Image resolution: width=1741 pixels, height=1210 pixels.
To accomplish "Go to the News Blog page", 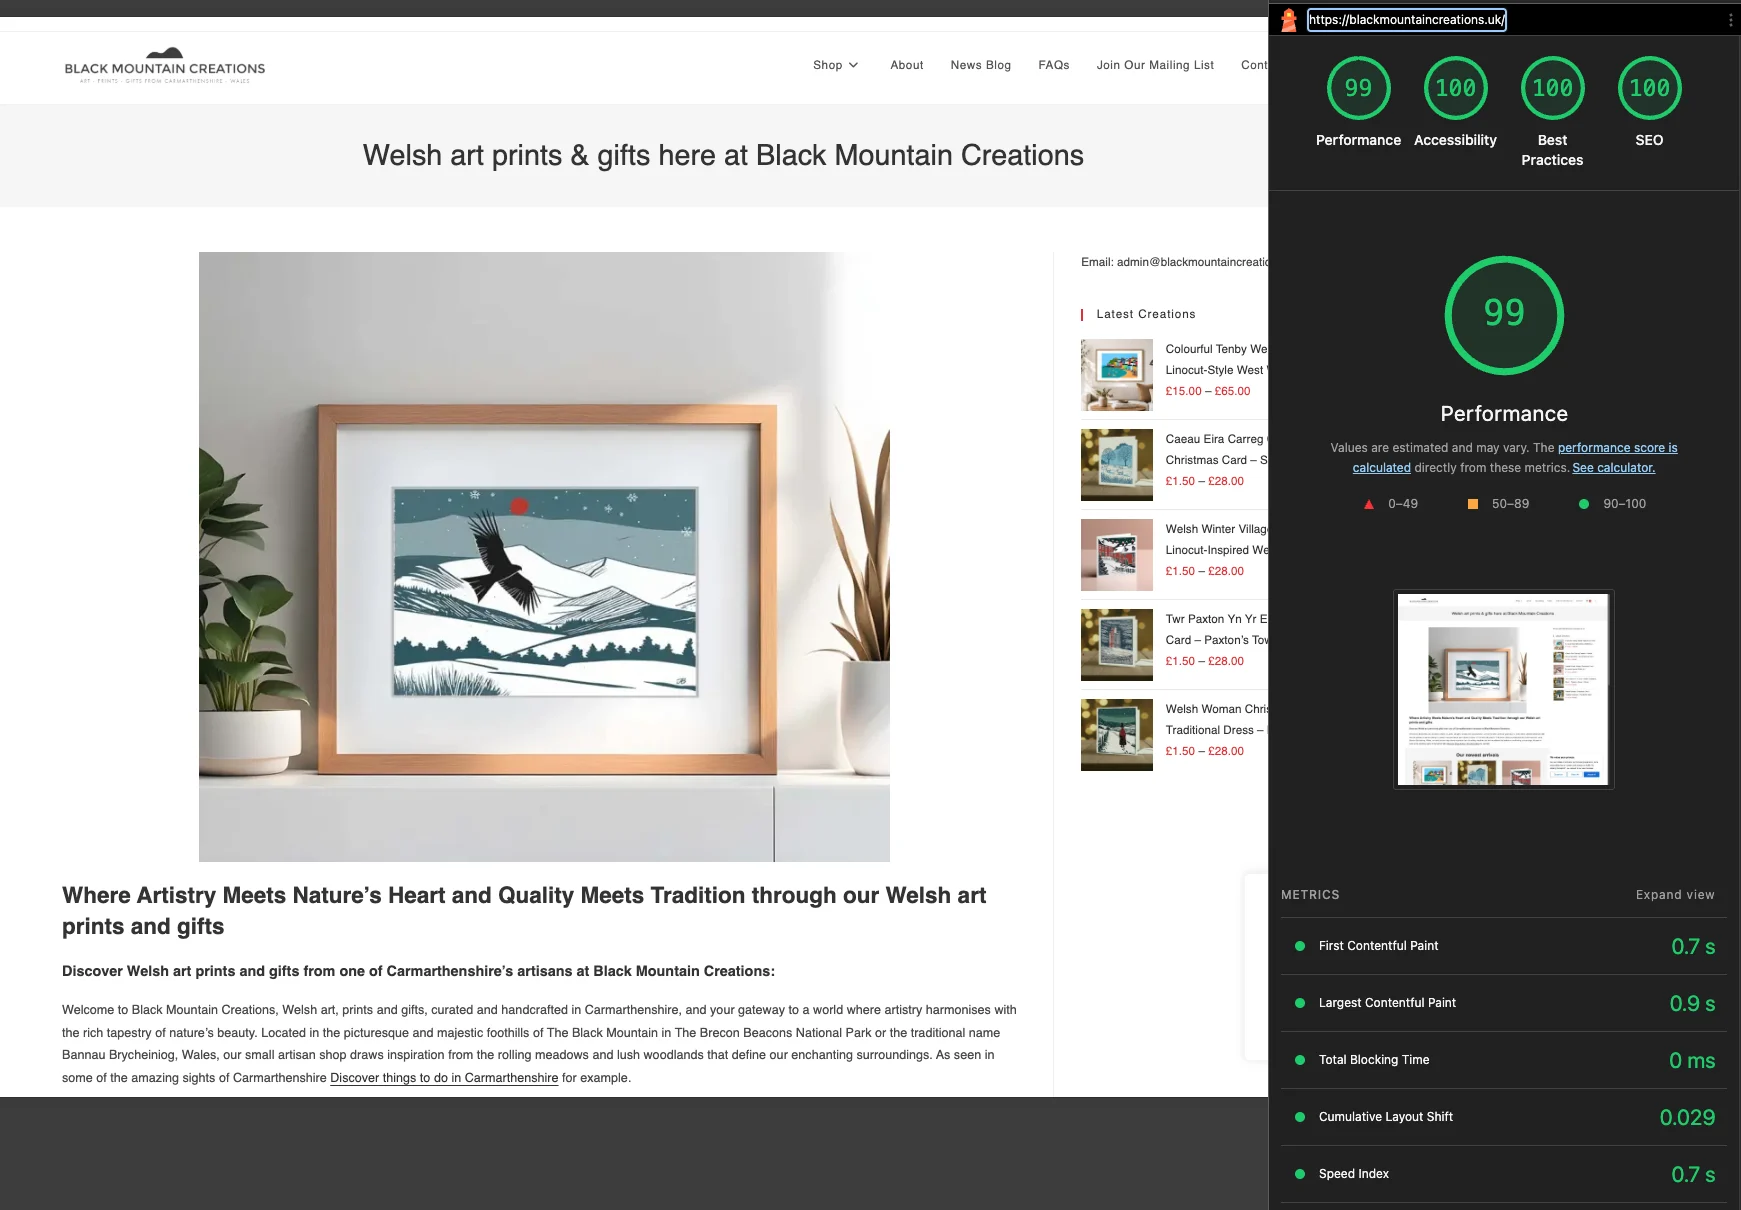I will [980, 65].
